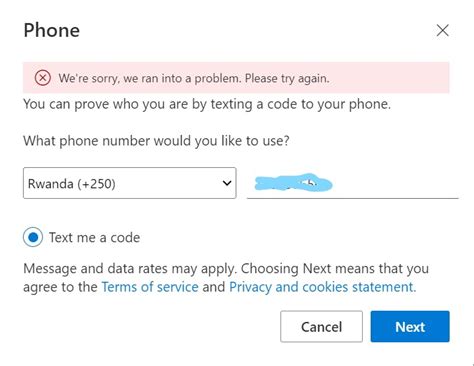Click the "You can prove who you are" sentence
The height and width of the screenshot is (366, 474).
(x=207, y=104)
